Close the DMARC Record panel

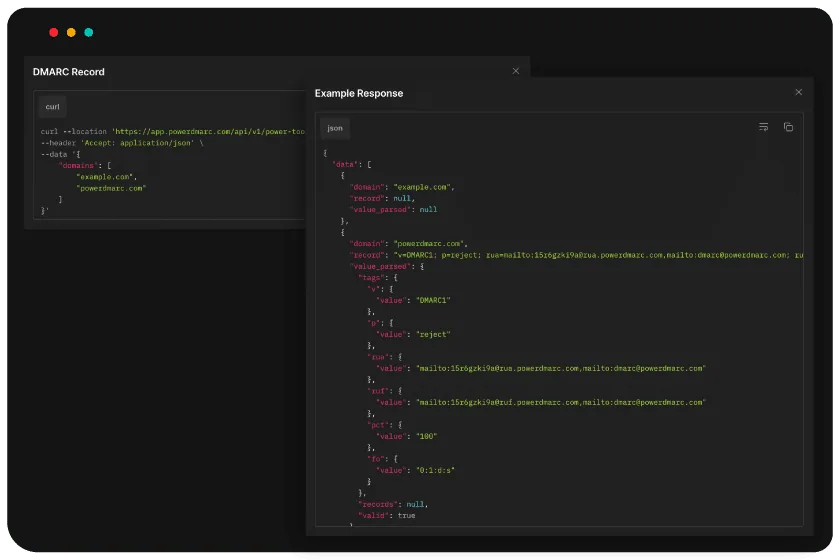pyautogui.click(x=515, y=71)
